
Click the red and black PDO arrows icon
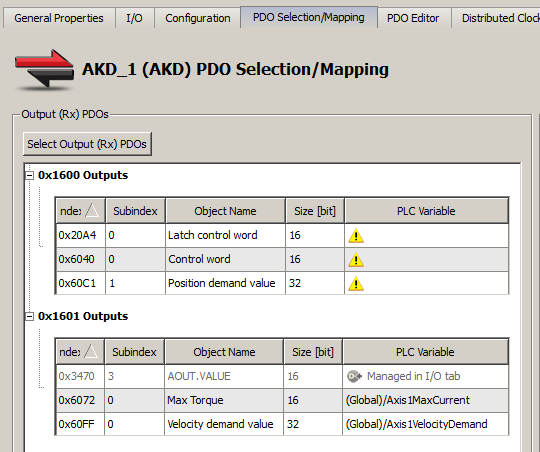coord(44,69)
